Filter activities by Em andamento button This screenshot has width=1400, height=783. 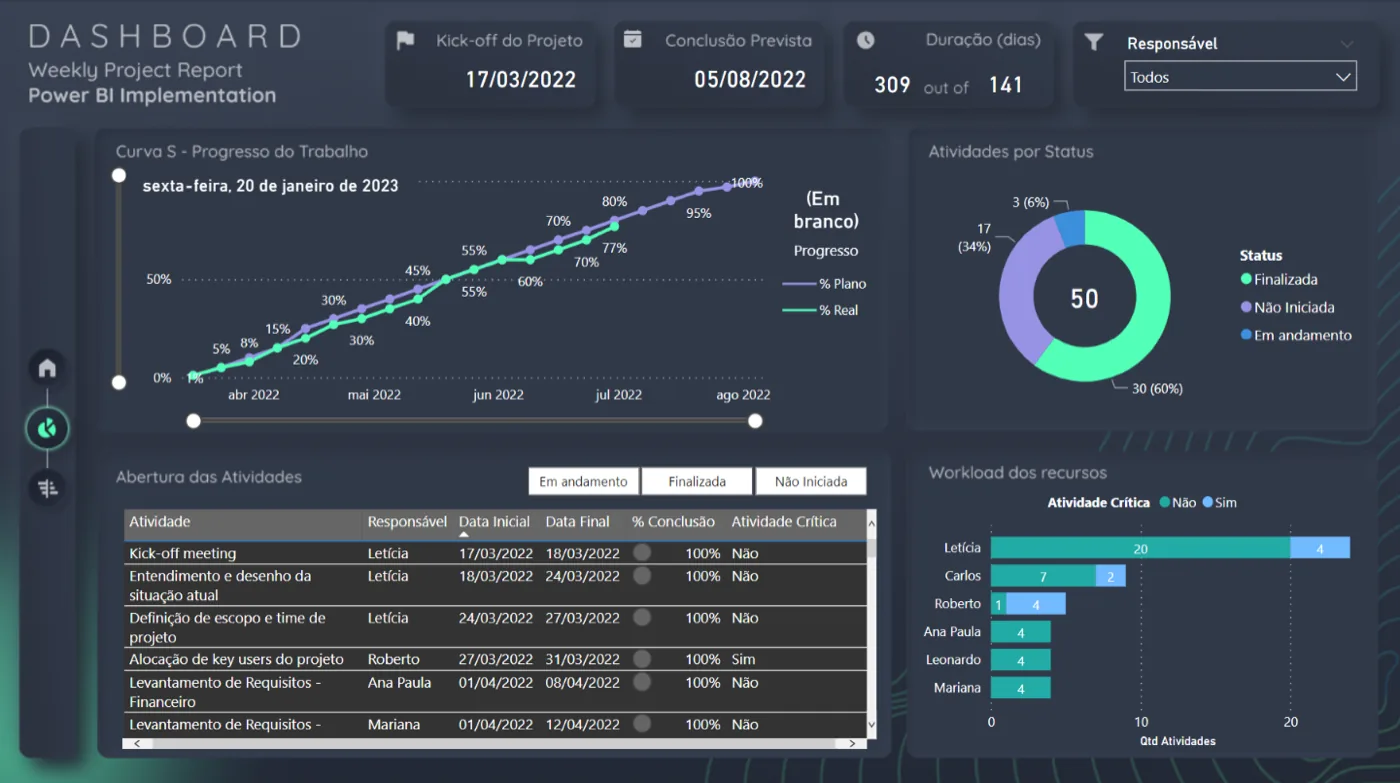pos(583,481)
